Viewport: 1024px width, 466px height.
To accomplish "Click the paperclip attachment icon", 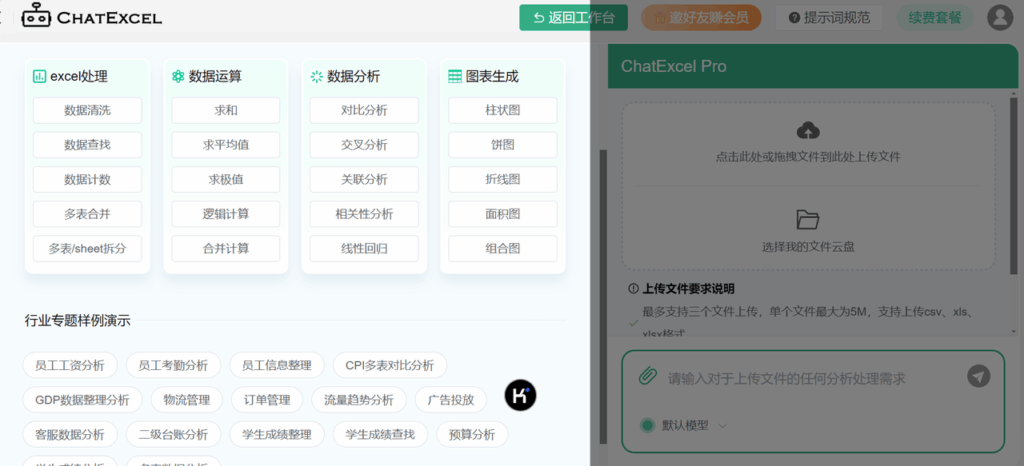I will pos(647,376).
